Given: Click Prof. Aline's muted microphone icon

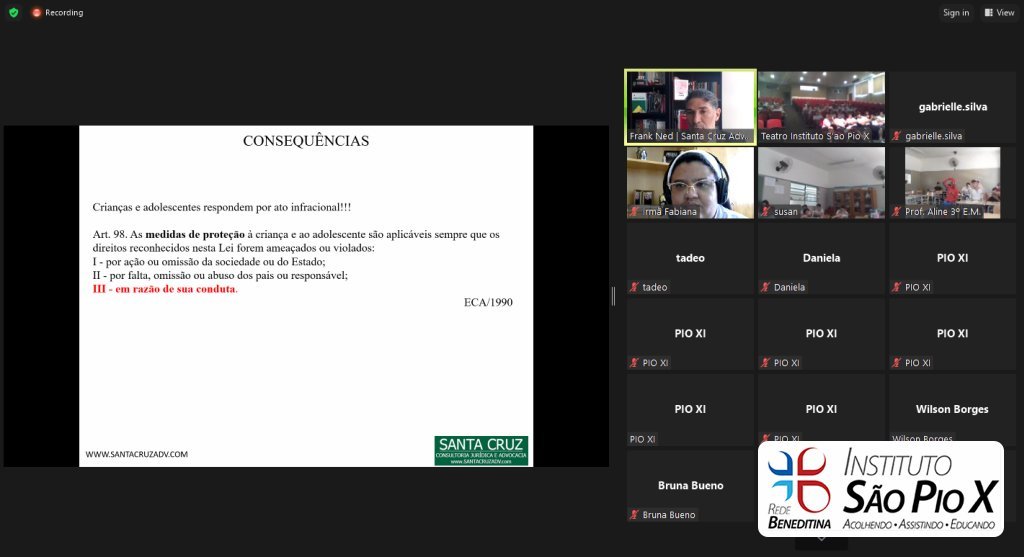Looking at the screenshot, I should (x=897, y=212).
